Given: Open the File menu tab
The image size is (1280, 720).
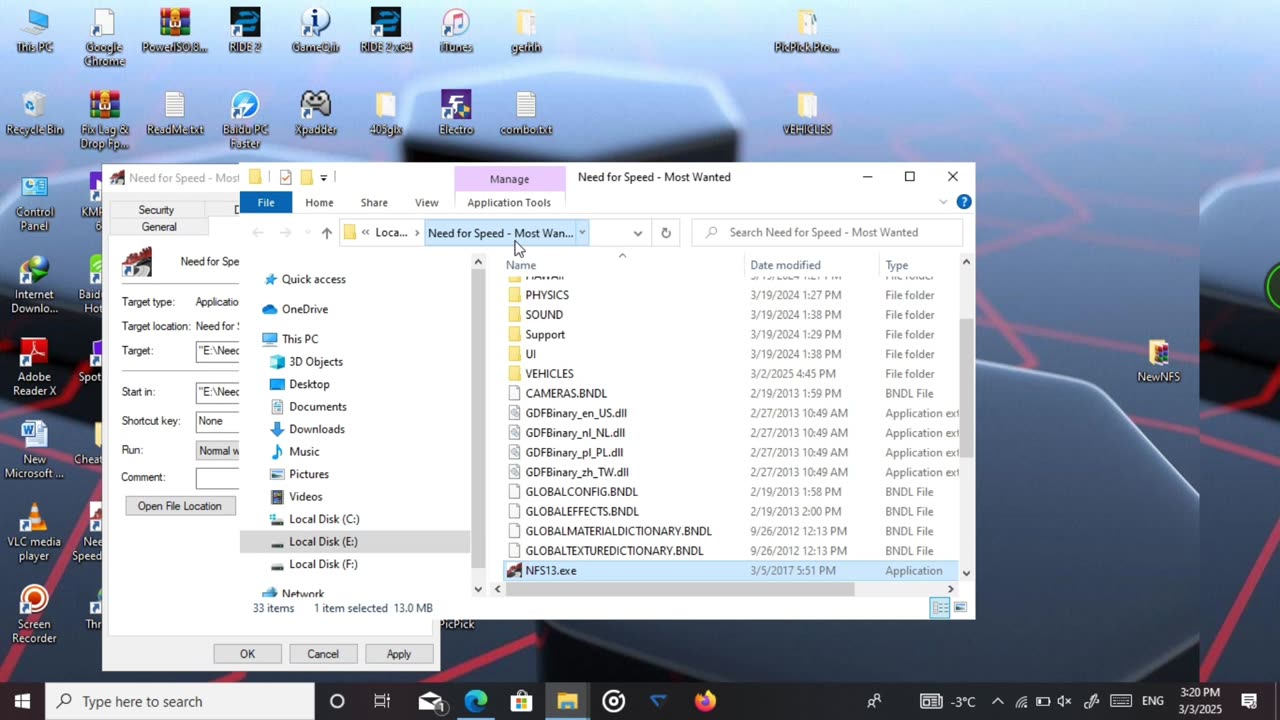Looking at the screenshot, I should [266, 202].
